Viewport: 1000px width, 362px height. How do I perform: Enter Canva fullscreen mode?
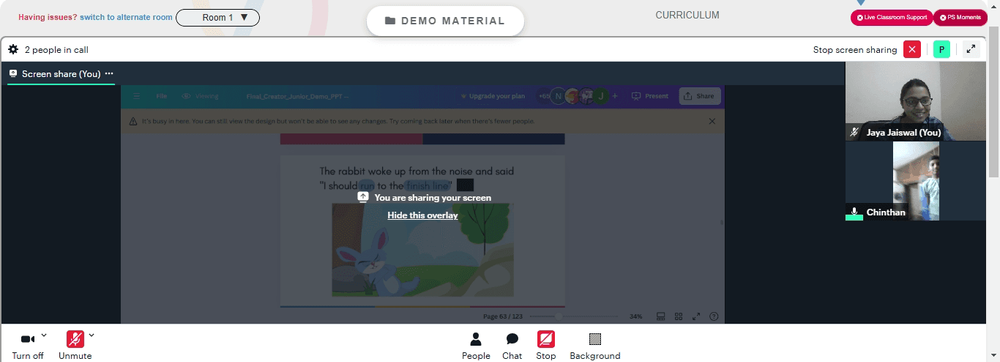[x=696, y=316]
